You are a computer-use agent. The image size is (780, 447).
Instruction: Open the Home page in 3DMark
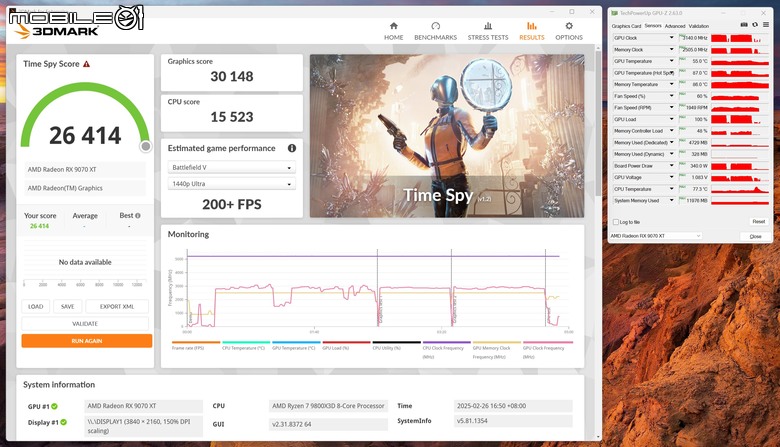393,31
